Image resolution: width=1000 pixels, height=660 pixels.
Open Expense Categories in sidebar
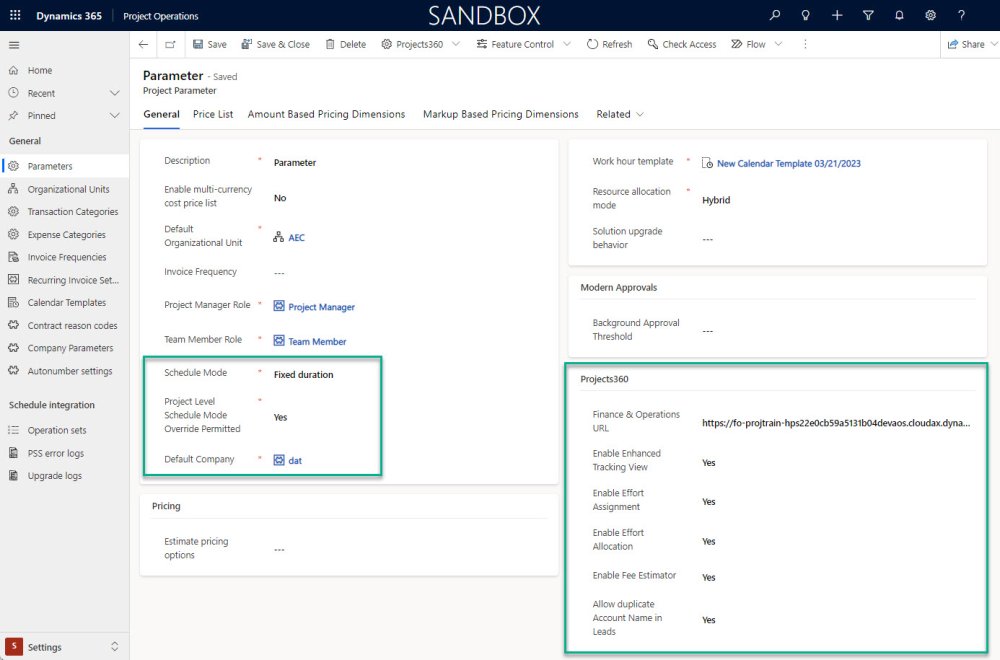click(64, 235)
